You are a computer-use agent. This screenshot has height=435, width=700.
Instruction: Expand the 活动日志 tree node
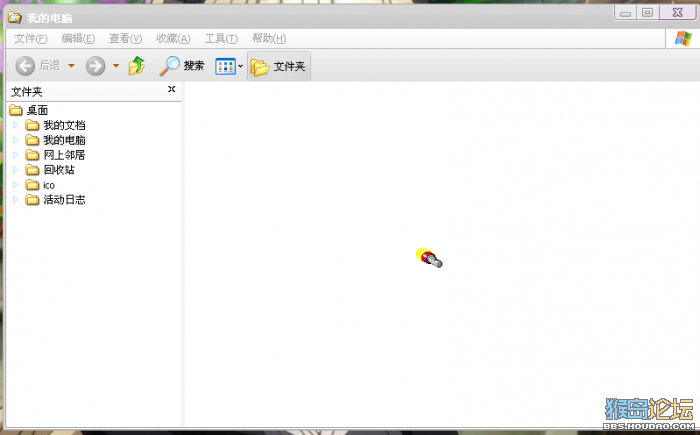[15, 200]
